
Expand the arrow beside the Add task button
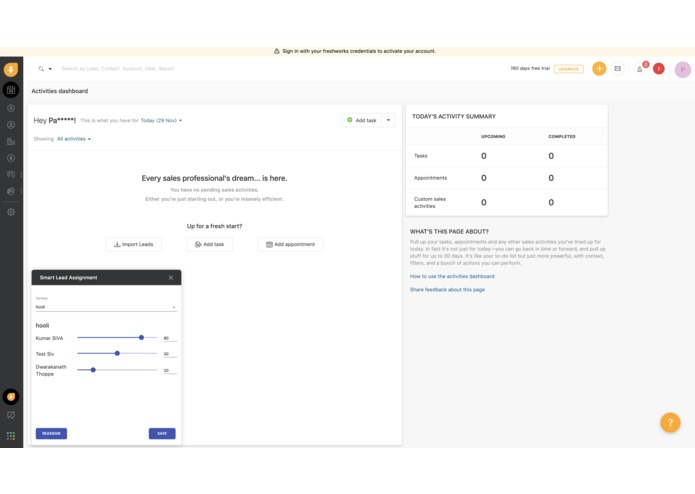pyautogui.click(x=388, y=120)
